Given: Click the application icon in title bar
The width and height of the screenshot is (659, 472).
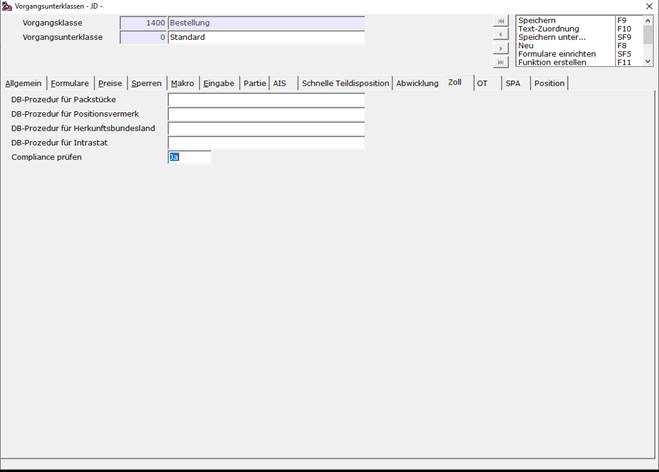Looking at the screenshot, I should click(x=7, y=6).
